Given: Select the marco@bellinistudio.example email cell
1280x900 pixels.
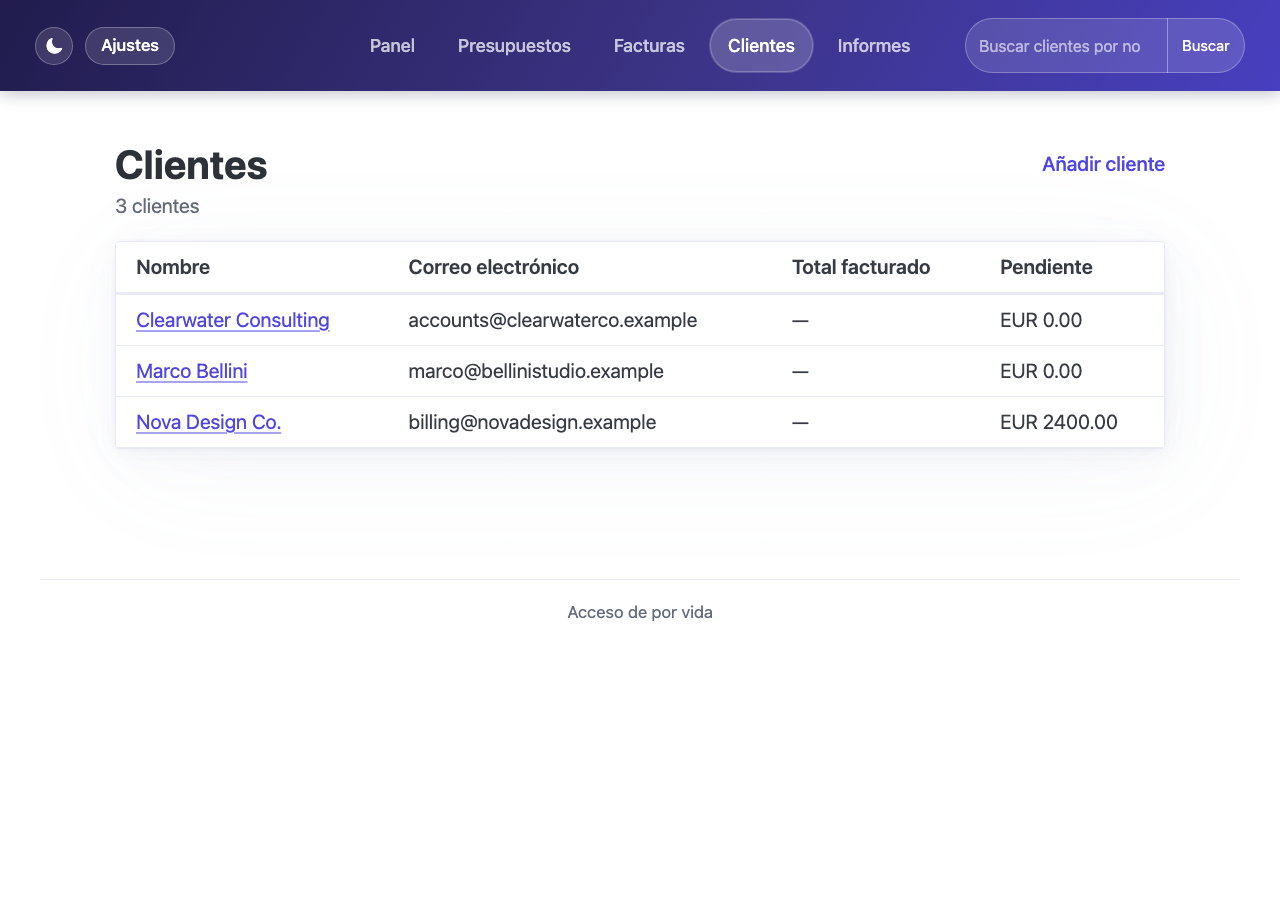Looking at the screenshot, I should [536, 371].
